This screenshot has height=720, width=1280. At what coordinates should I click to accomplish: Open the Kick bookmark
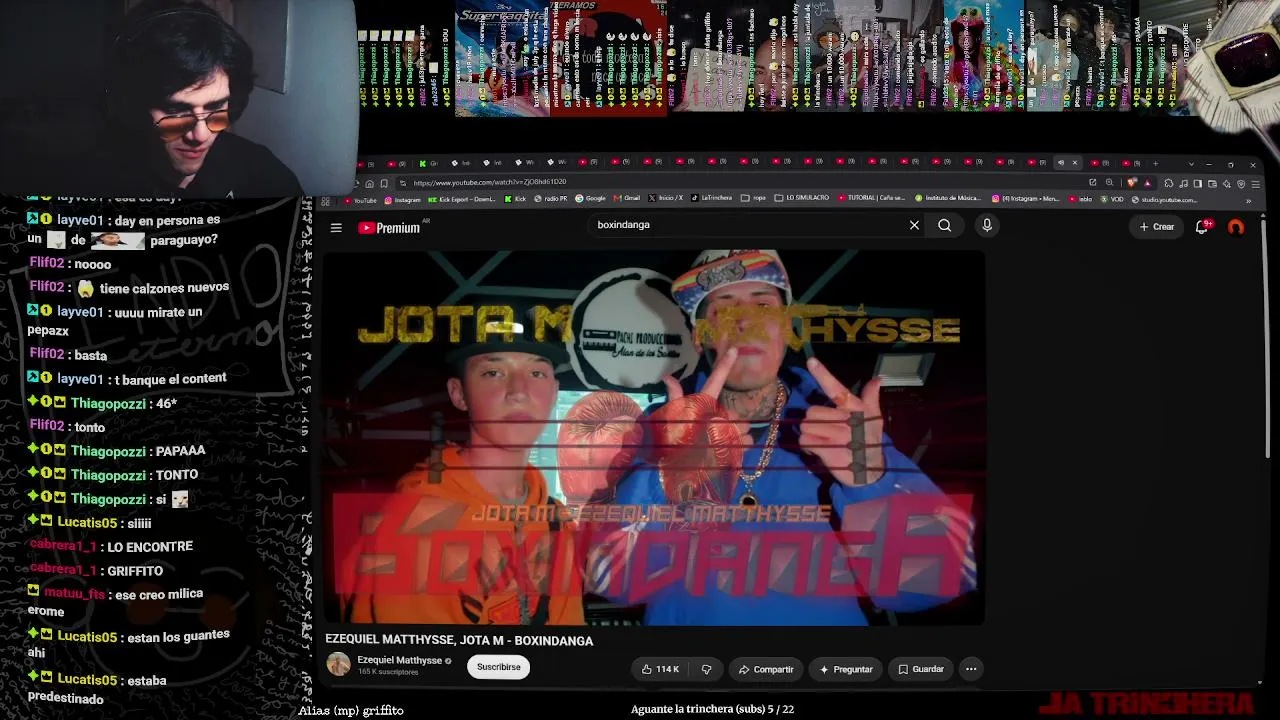pyautogui.click(x=515, y=199)
